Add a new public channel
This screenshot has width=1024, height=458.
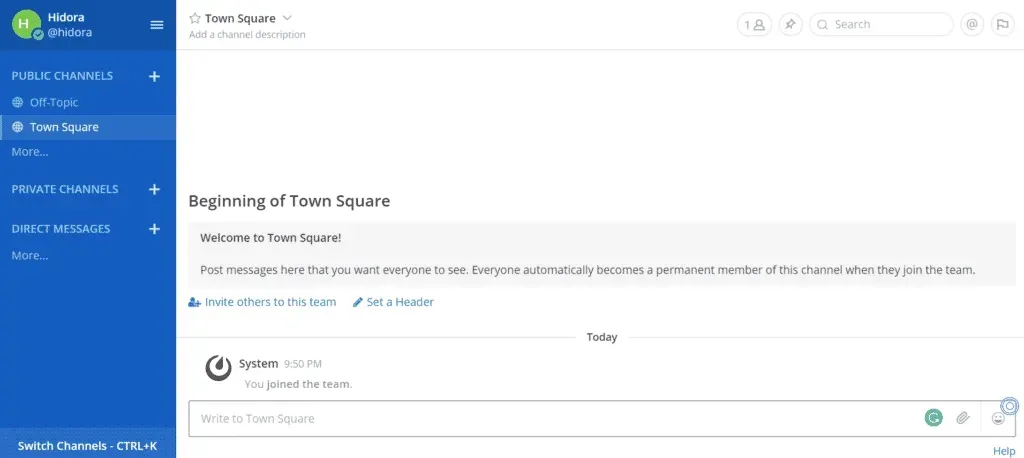point(154,76)
